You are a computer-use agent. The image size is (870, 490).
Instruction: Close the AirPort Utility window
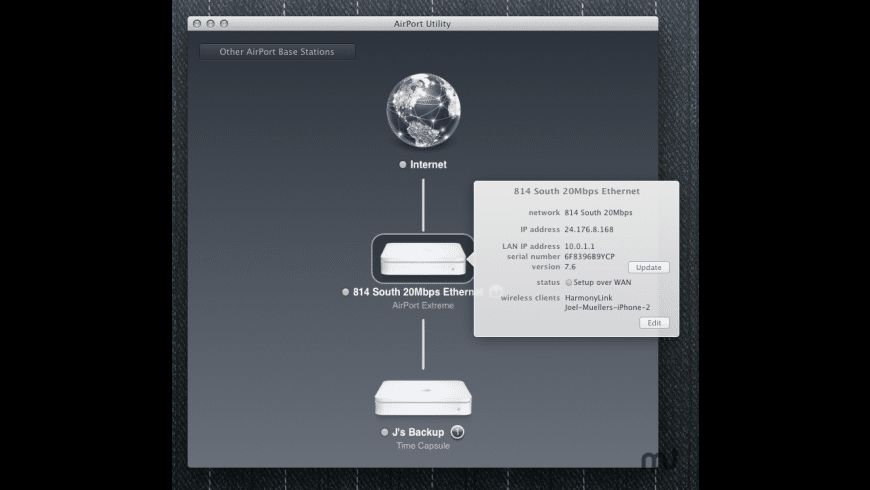pos(197,24)
